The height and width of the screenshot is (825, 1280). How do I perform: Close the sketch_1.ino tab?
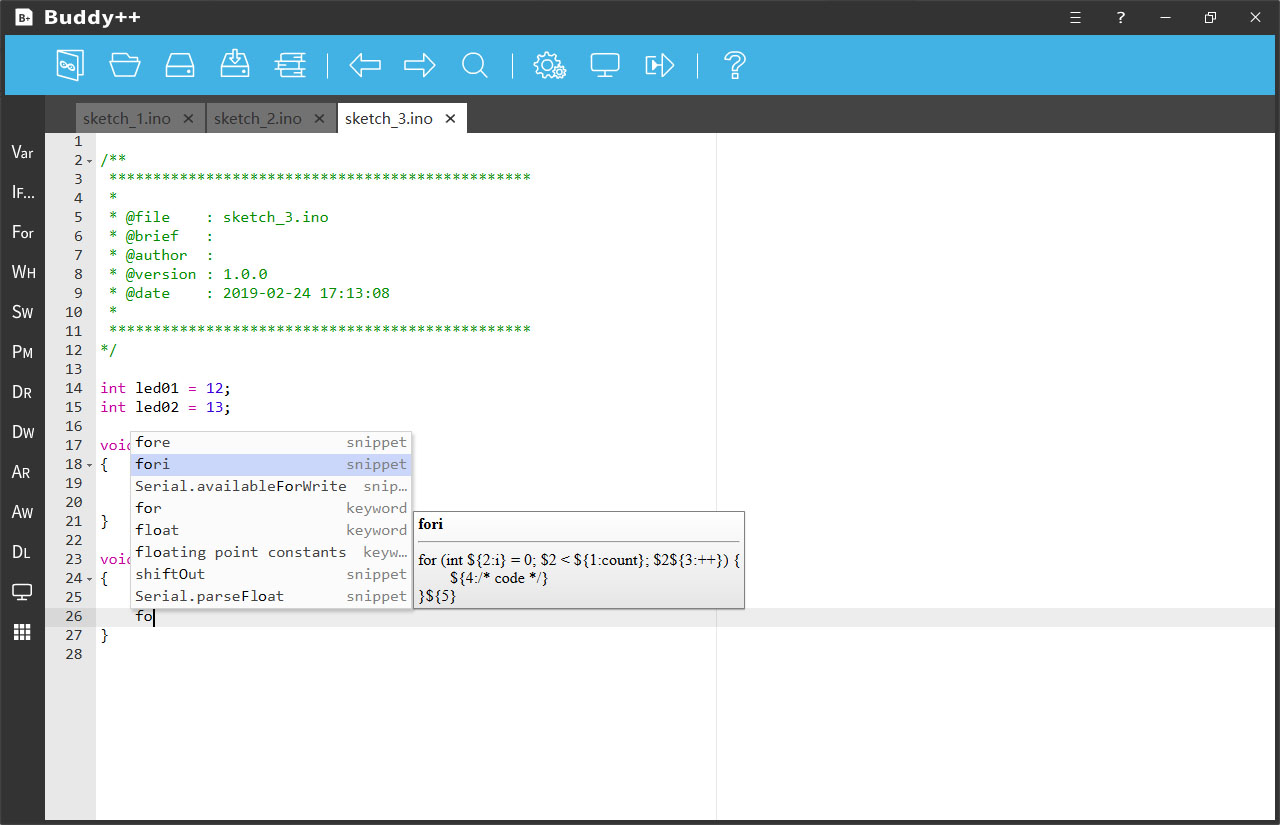pyautogui.click(x=188, y=118)
